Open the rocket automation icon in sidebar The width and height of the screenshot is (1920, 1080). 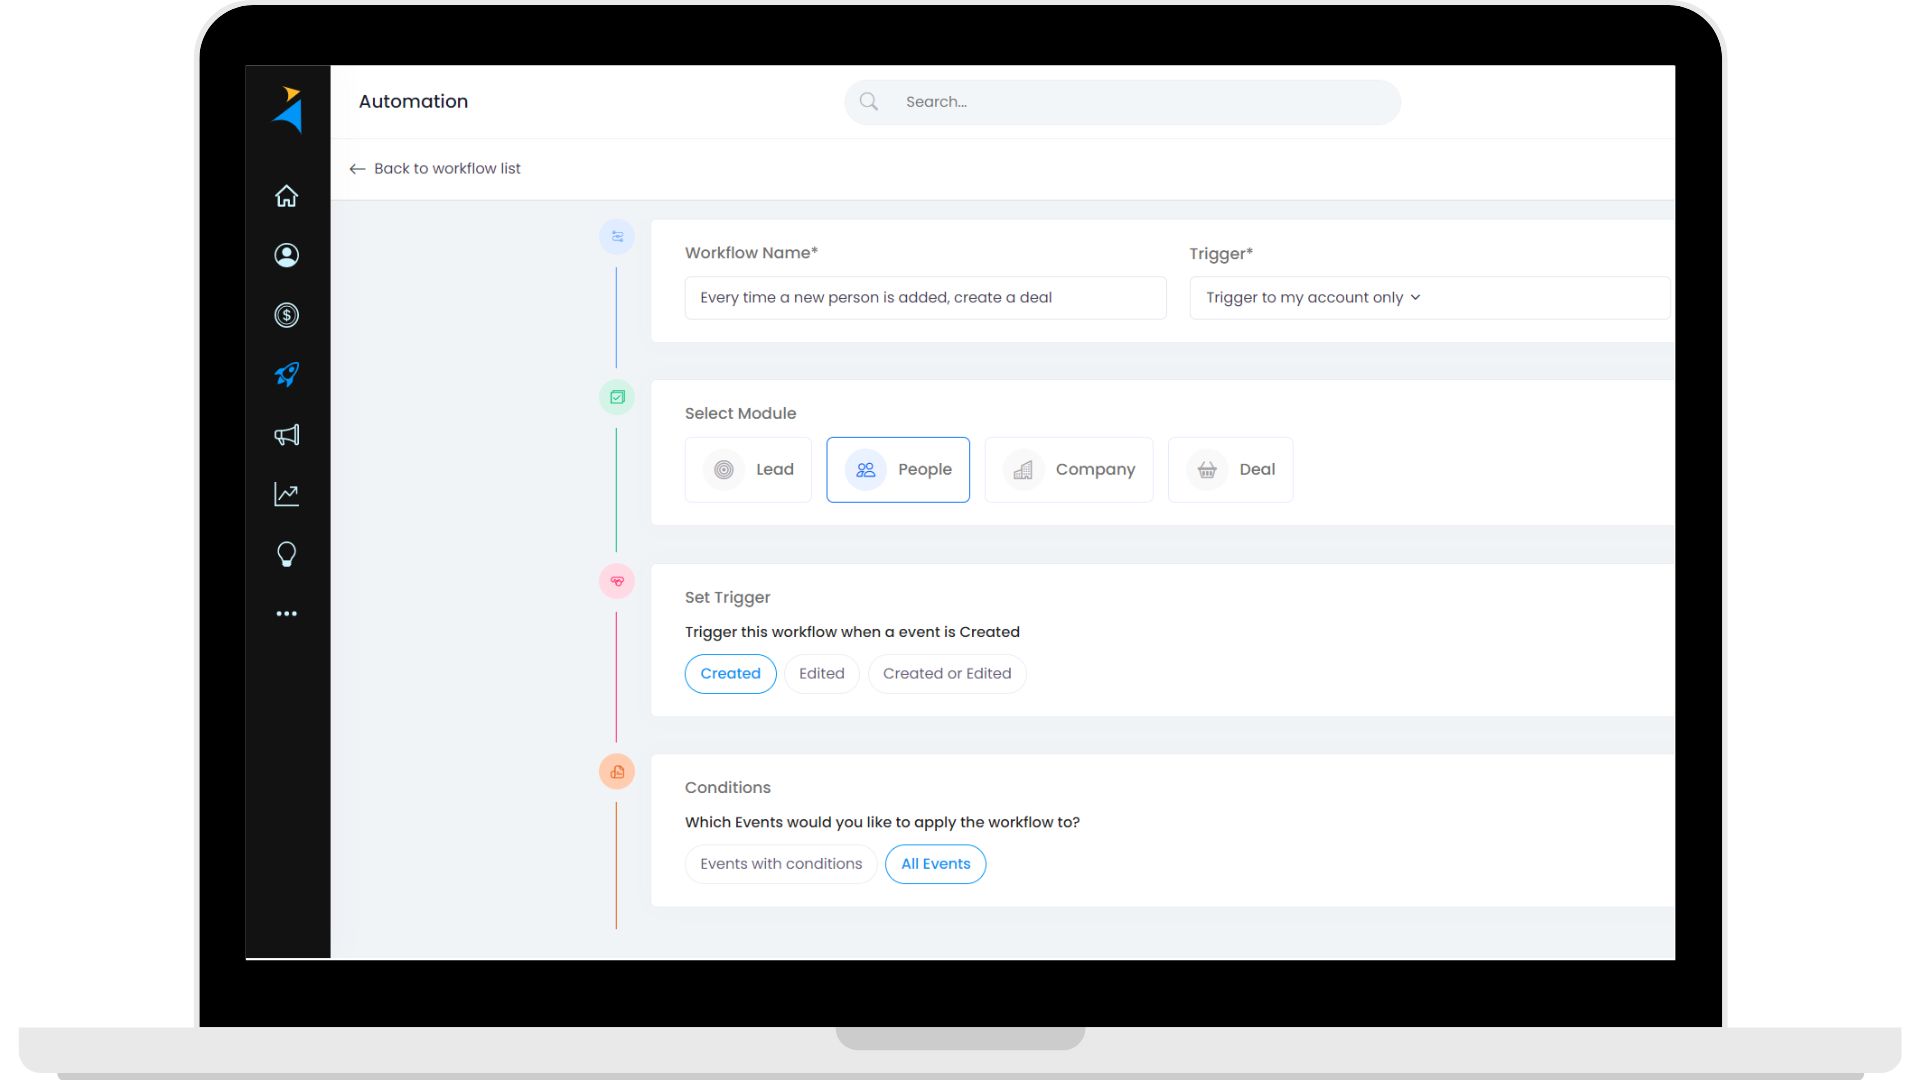[x=287, y=375]
